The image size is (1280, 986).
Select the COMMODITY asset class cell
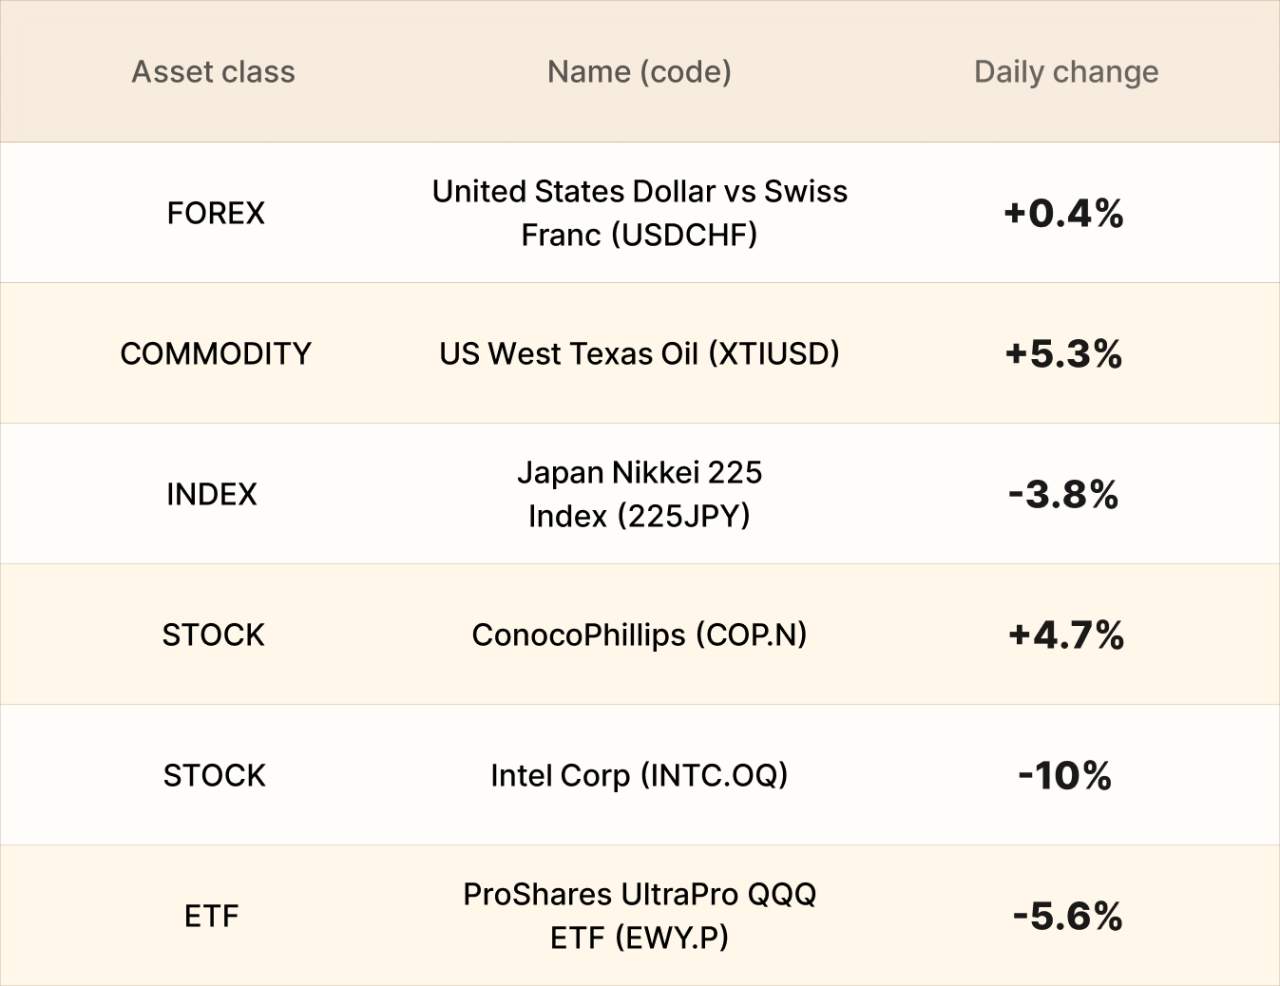215,354
